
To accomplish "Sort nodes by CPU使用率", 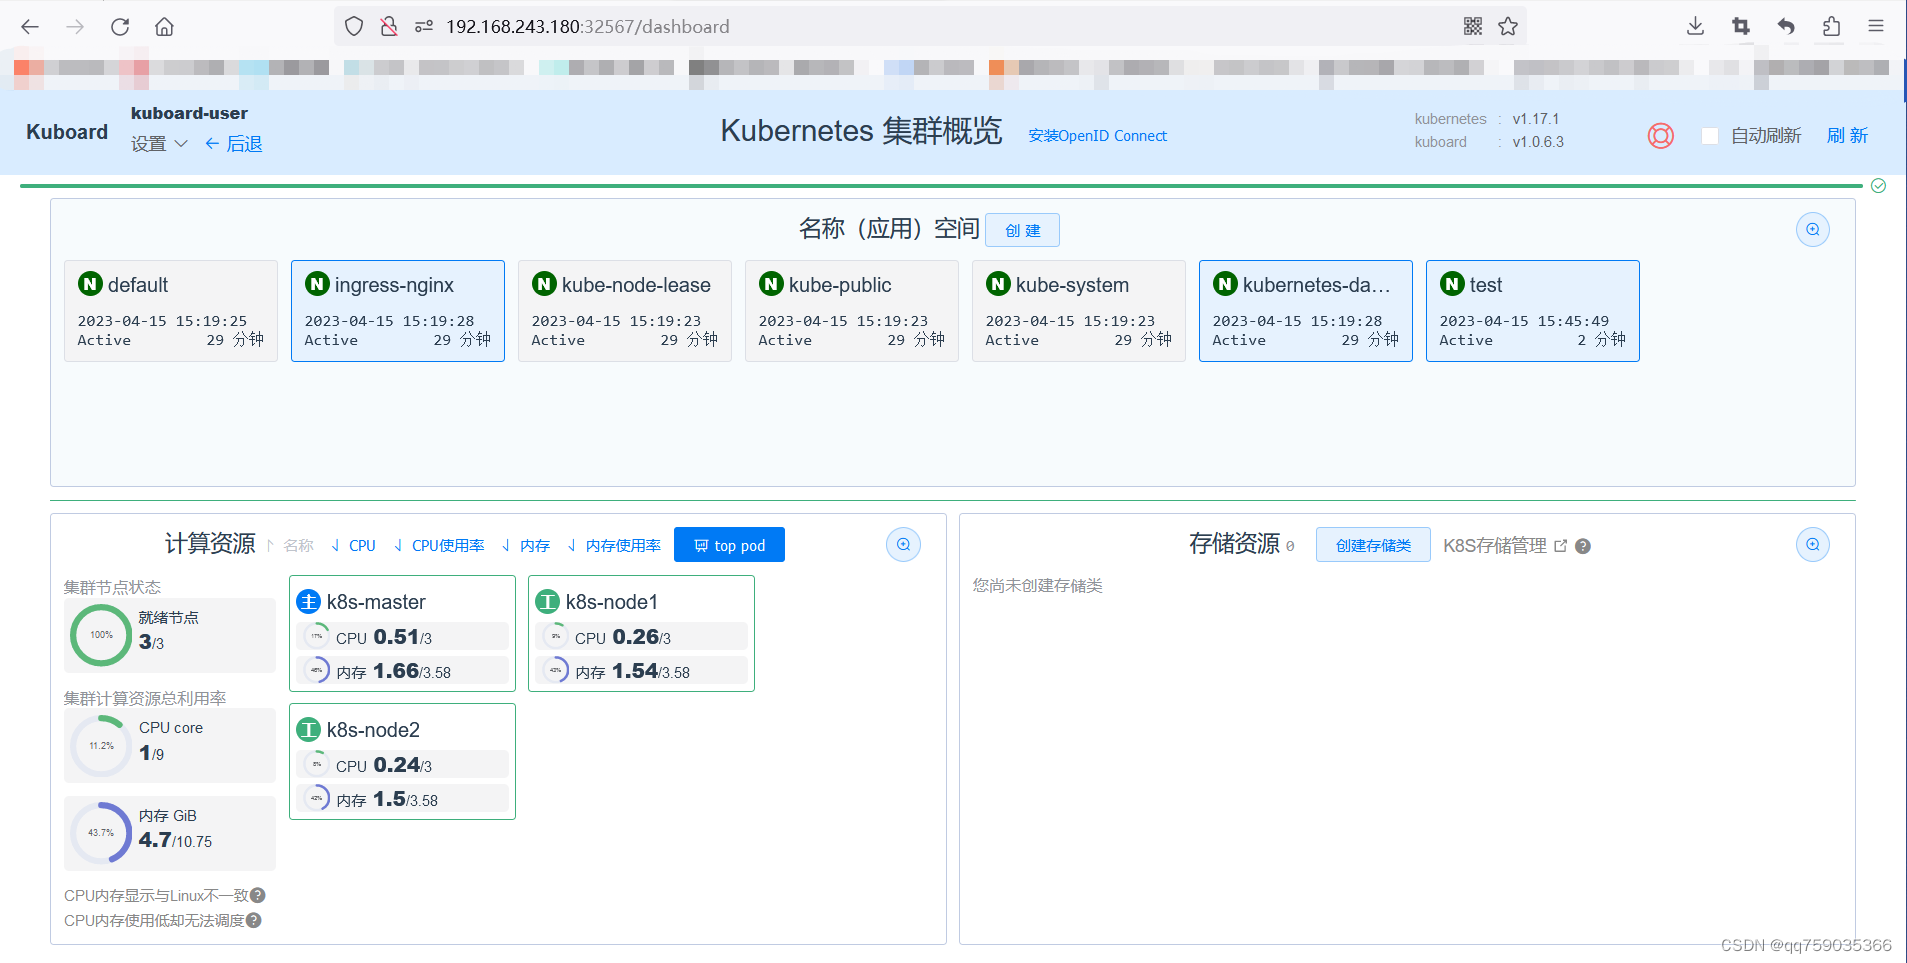I will click(x=439, y=546).
